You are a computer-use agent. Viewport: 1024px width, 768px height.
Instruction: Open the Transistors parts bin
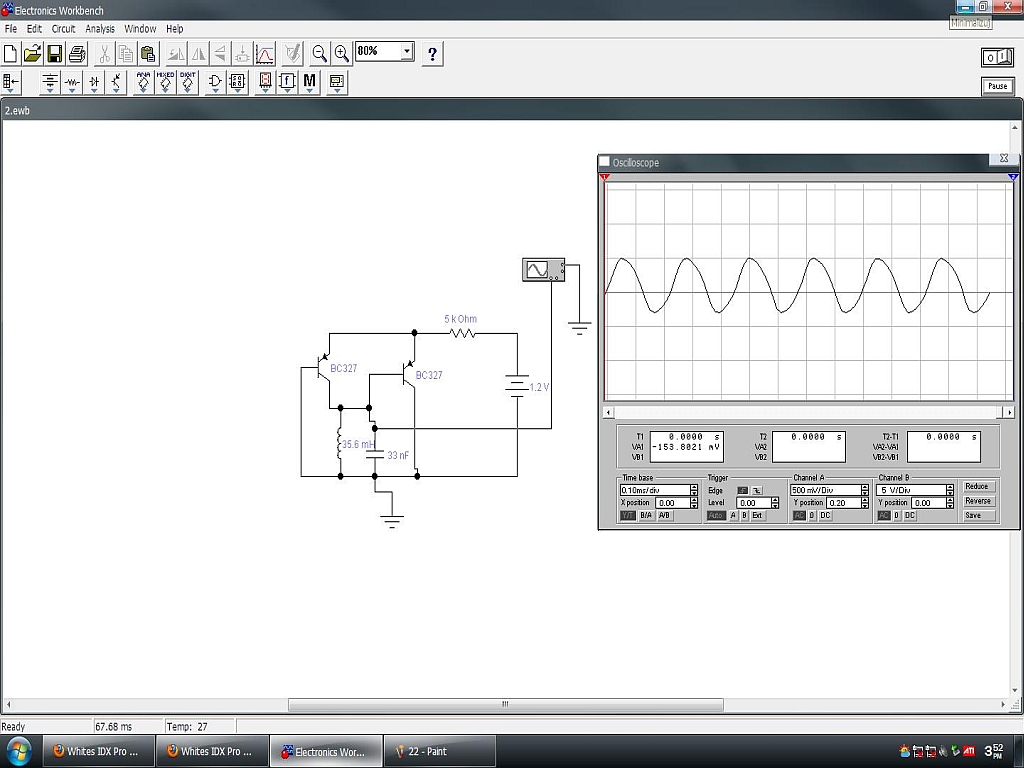pos(116,82)
